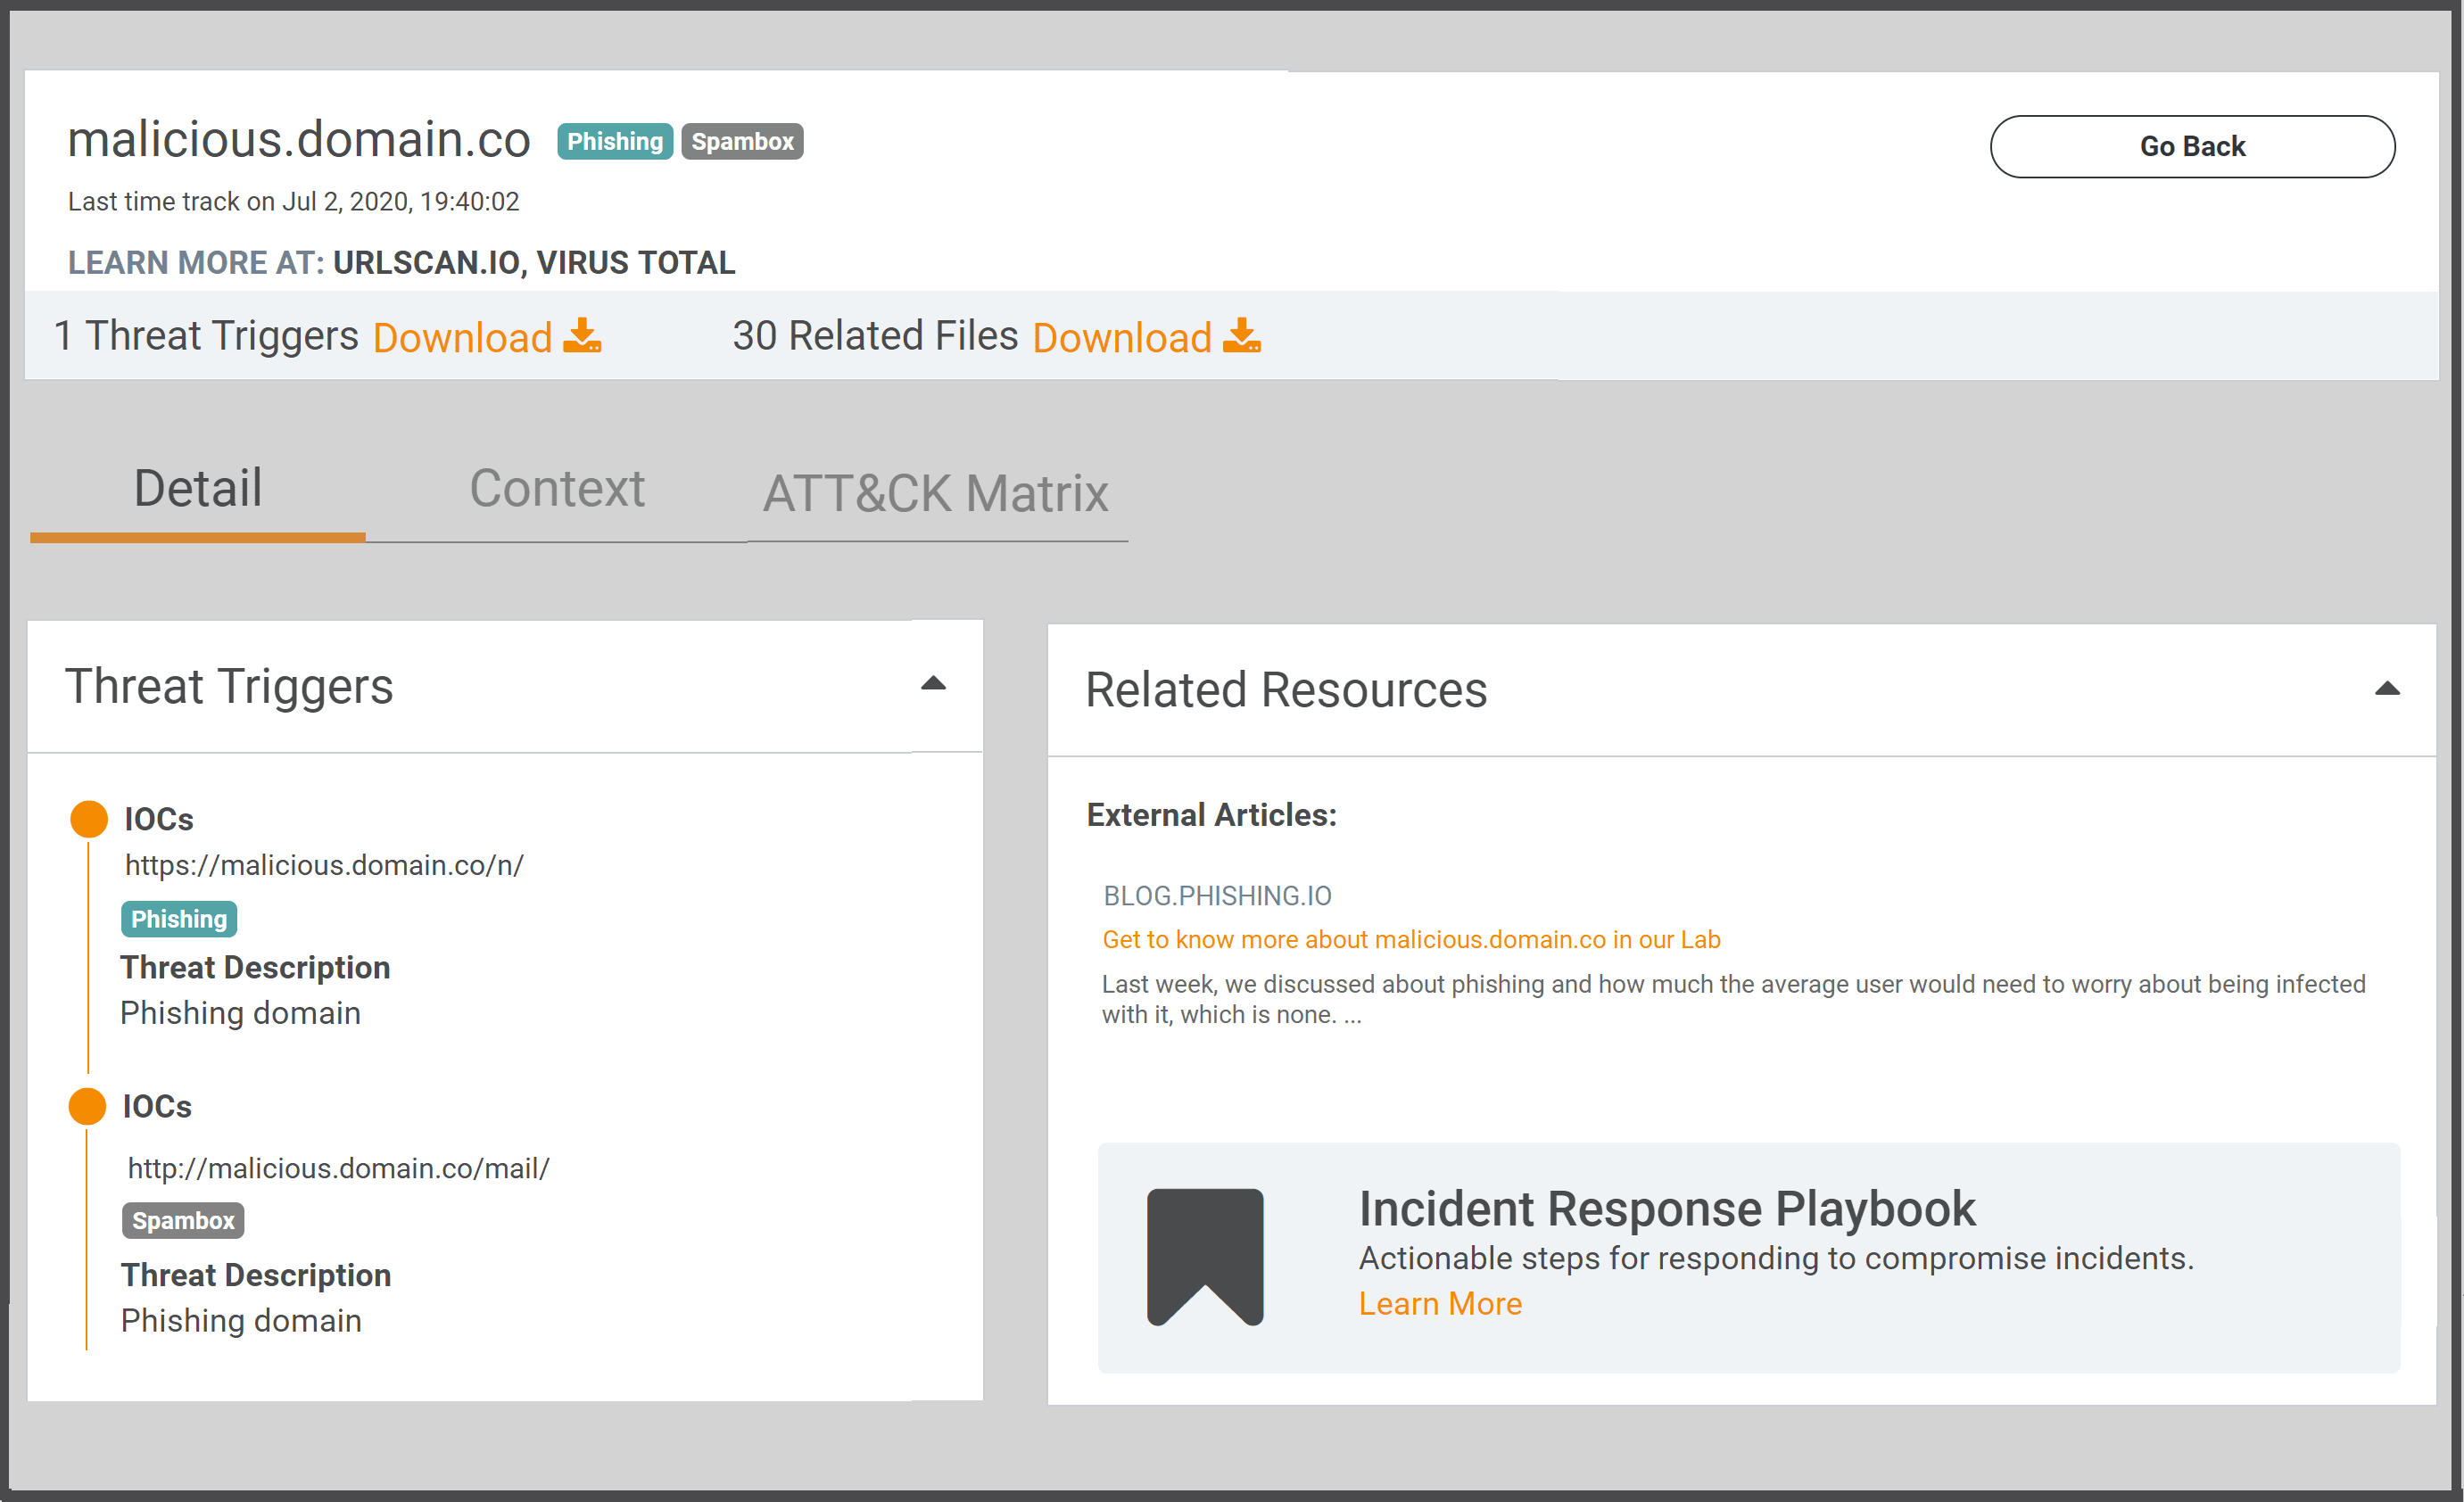
Task: Click the Spambox tag beside domain title
Action: point(742,141)
